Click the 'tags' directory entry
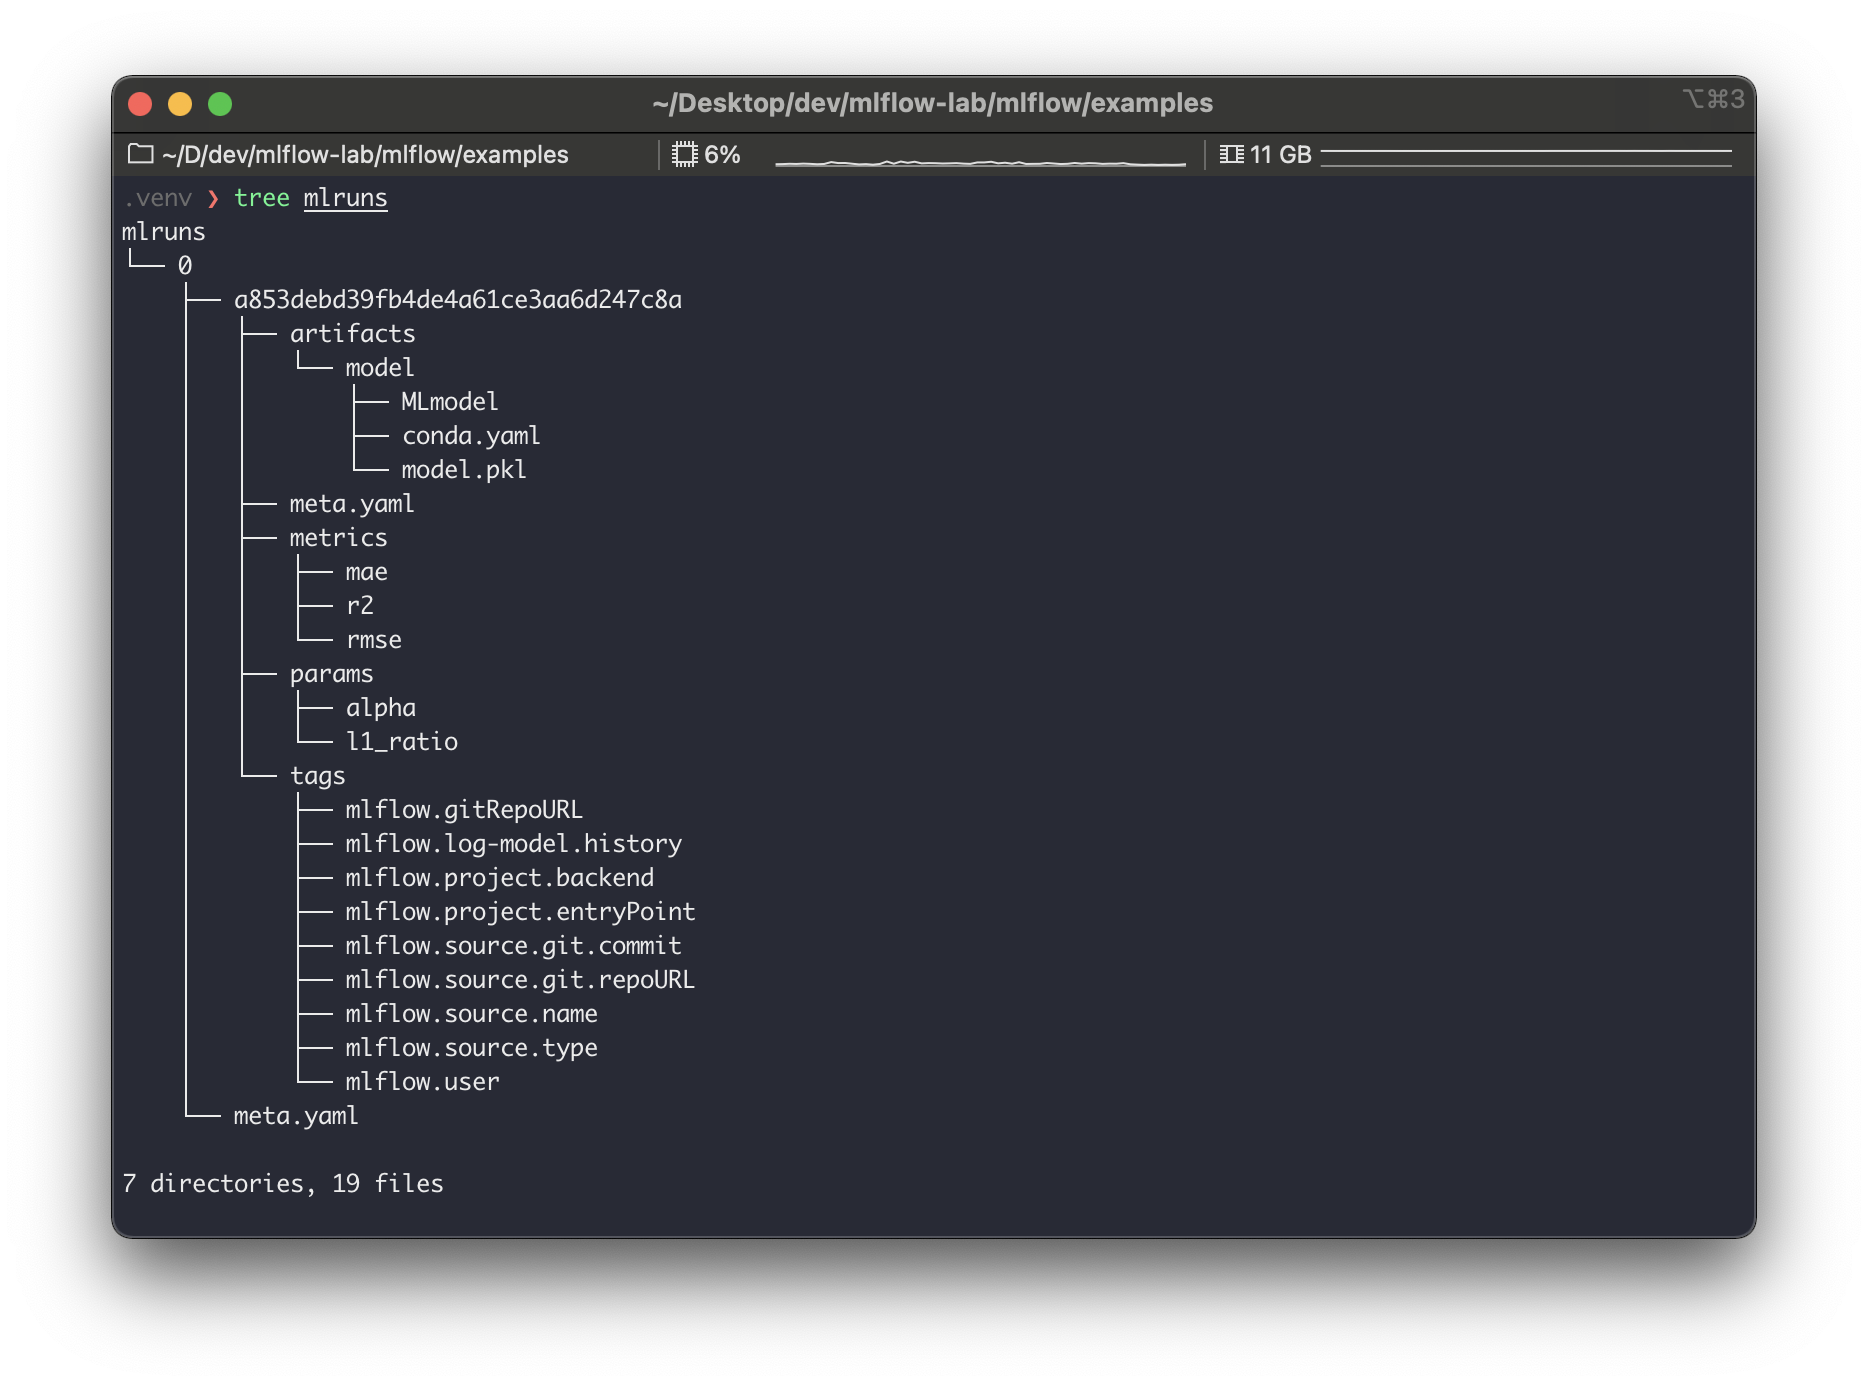The height and width of the screenshot is (1386, 1868). 318,777
